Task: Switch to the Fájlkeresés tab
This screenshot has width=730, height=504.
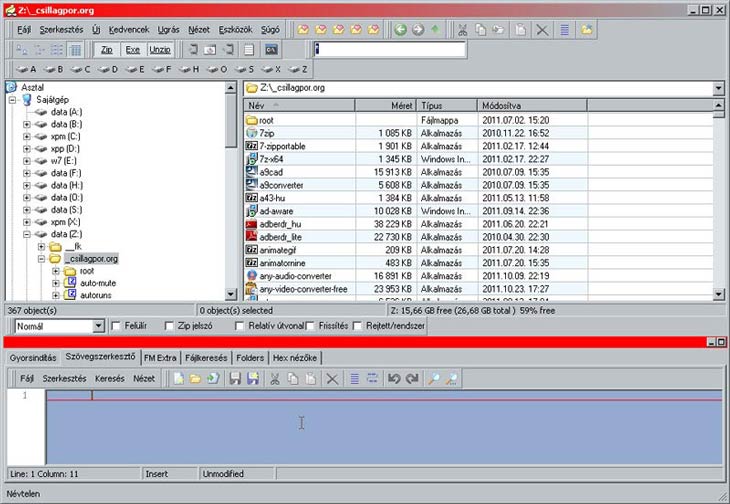Action: [x=206, y=358]
